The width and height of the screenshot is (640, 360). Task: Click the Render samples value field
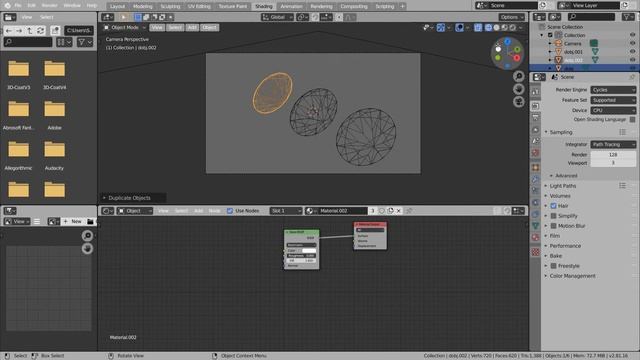[613, 155]
